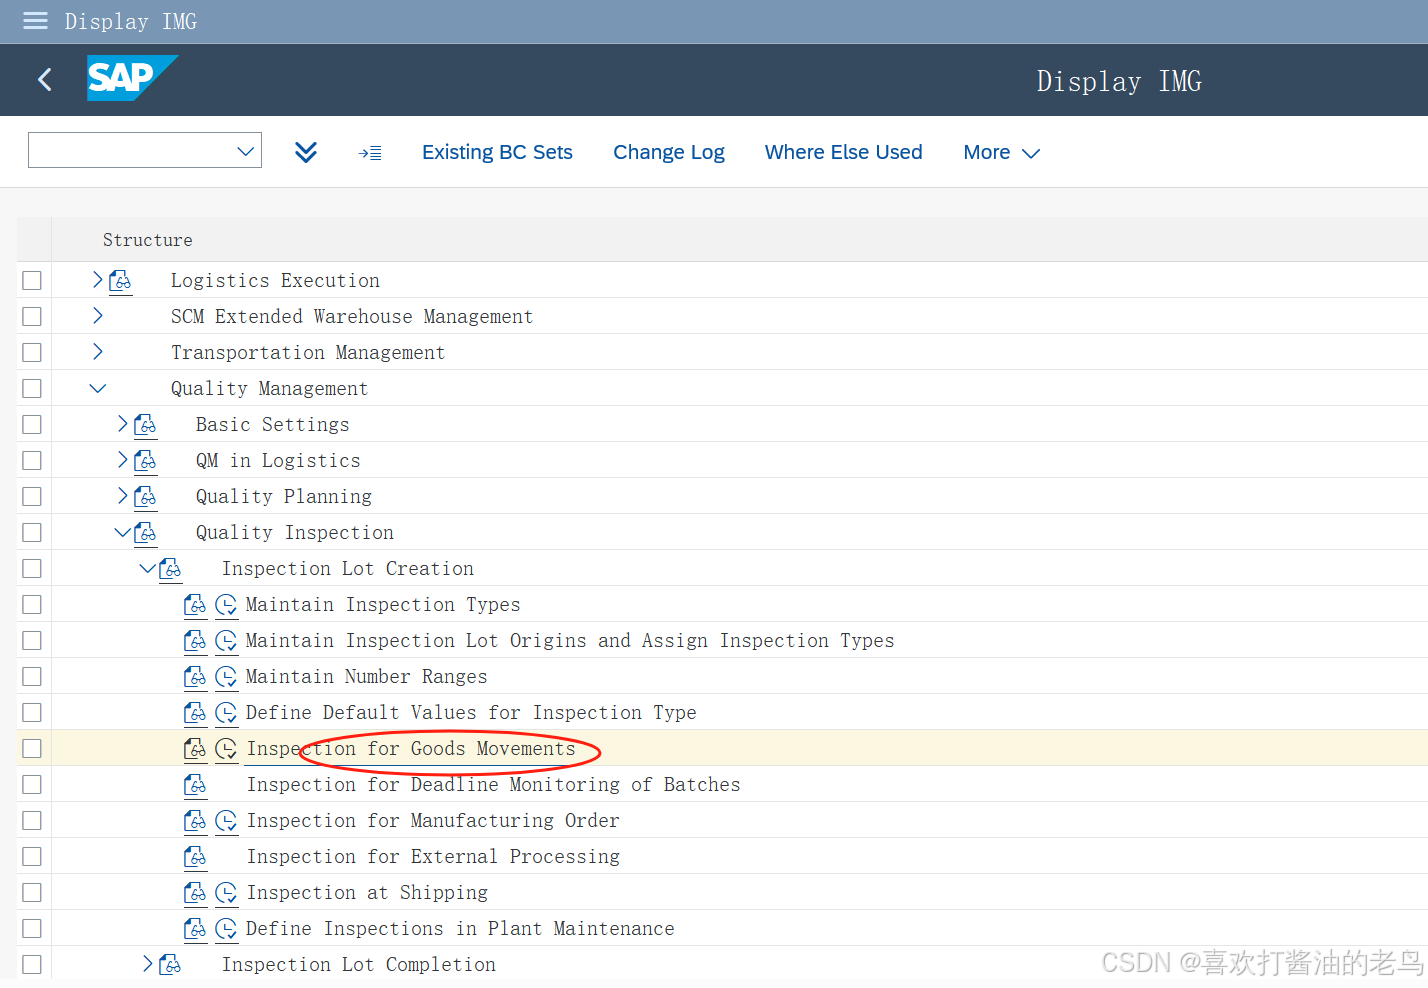Tick checkbox for Inspection at Shipping row

[32, 893]
